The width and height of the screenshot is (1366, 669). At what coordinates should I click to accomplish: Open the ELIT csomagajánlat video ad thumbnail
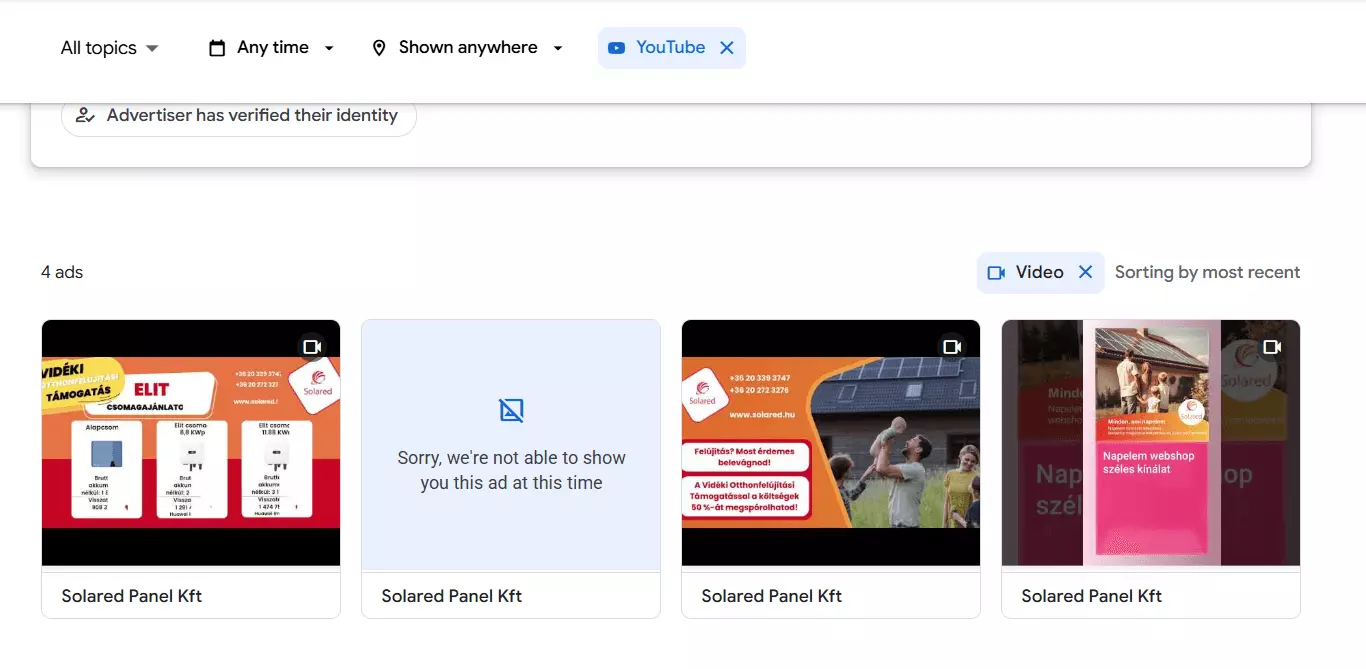(191, 443)
